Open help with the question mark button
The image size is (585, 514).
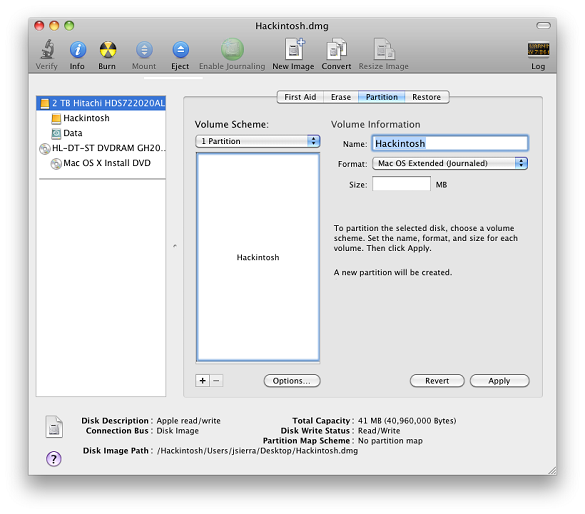click(54, 459)
